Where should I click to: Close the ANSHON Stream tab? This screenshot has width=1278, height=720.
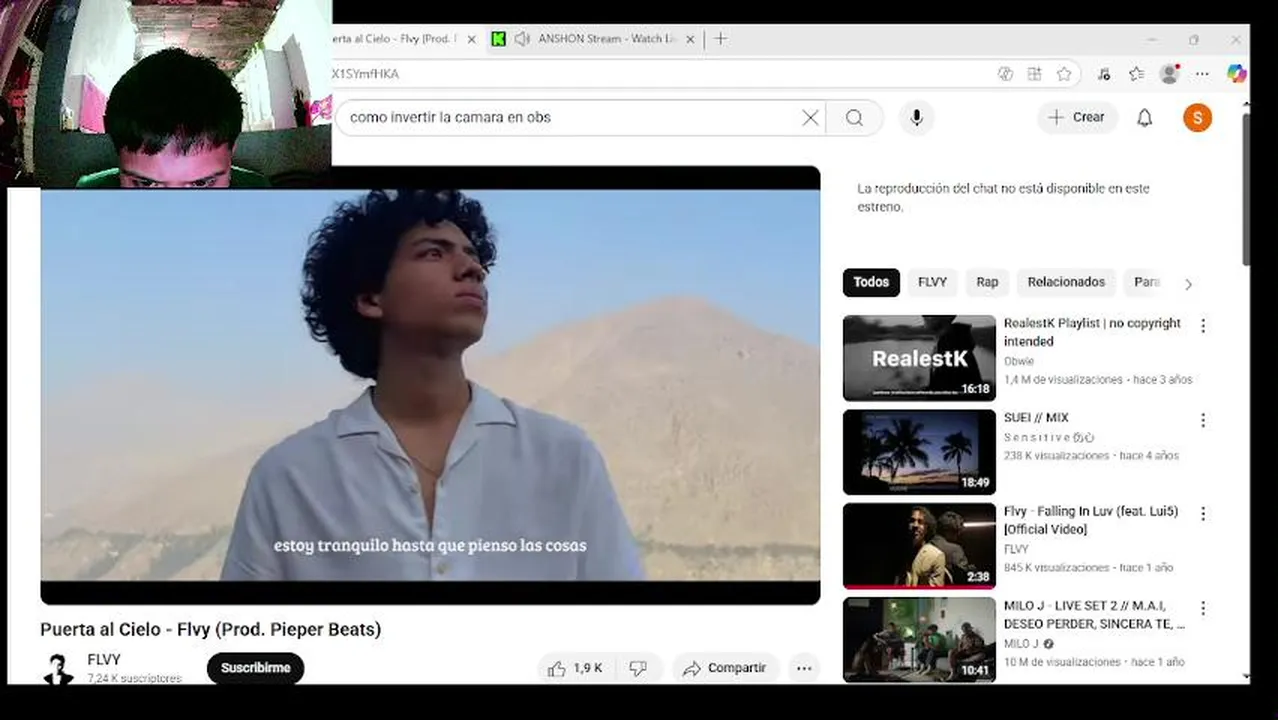689,39
